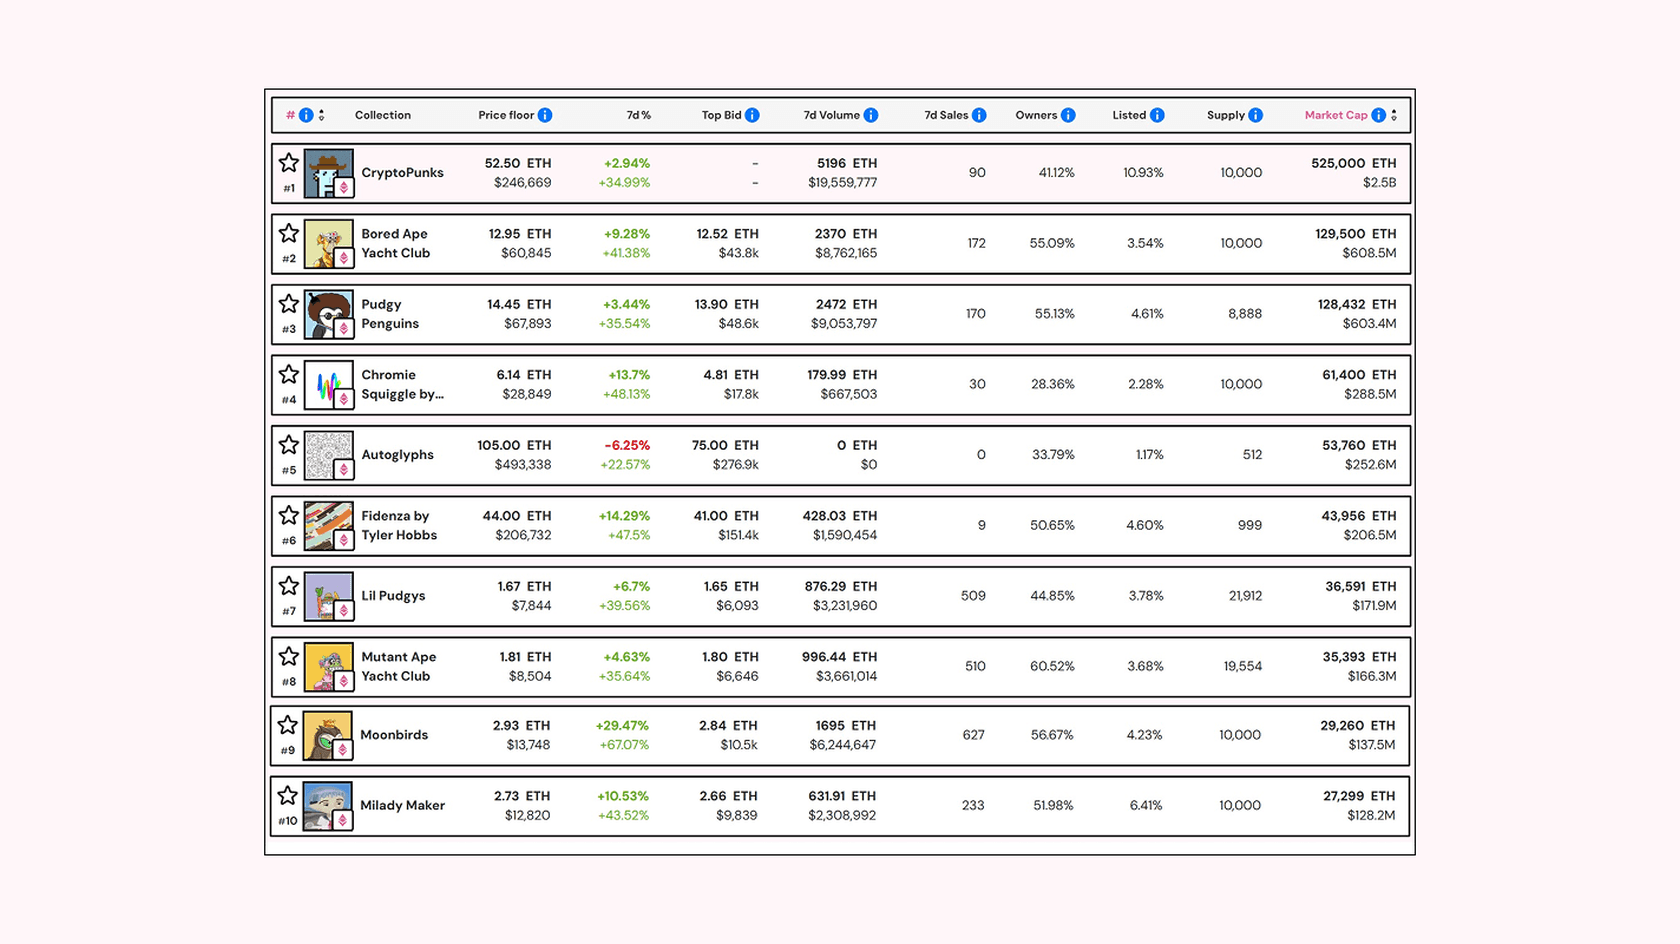Viewport: 1680px width, 944px height.
Task: Open the Autoglyphs thumbnail
Action: click(329, 455)
